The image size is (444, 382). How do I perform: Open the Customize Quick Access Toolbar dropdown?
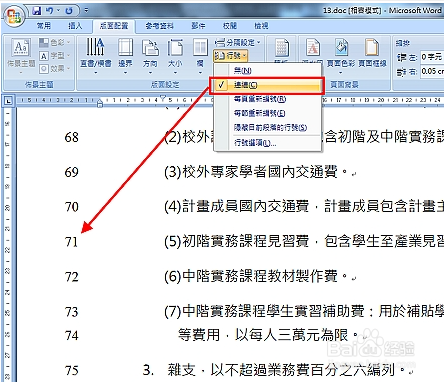(86, 11)
